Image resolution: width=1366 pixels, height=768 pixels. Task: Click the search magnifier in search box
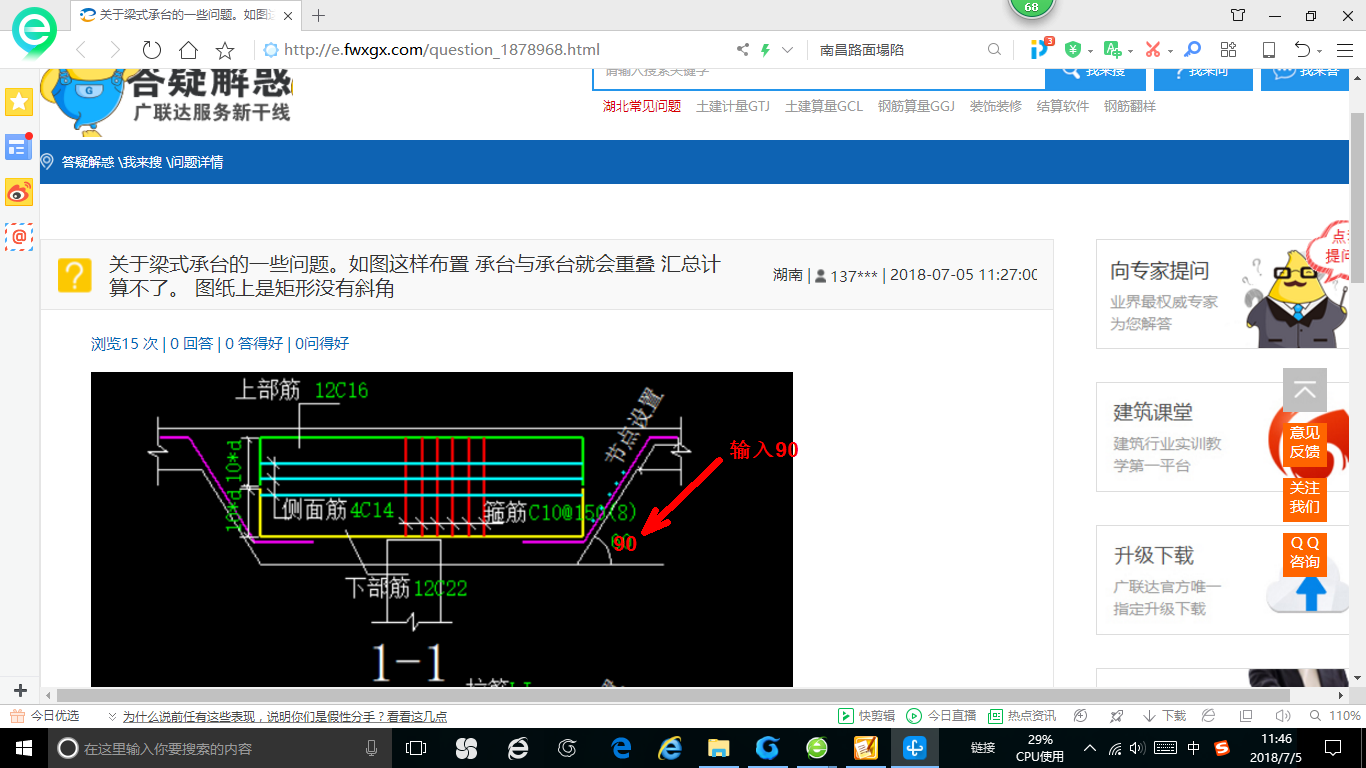coord(994,50)
